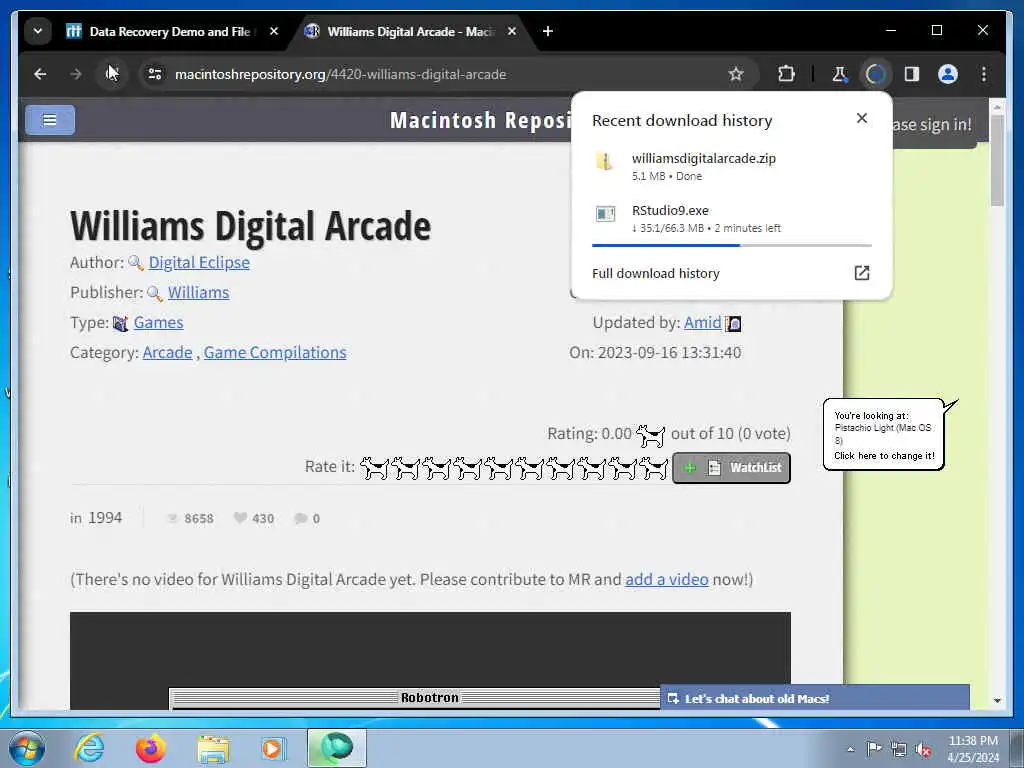1024x768 pixels.
Task: Click the downloads progress icon in toolbar
Action: pyautogui.click(x=876, y=74)
